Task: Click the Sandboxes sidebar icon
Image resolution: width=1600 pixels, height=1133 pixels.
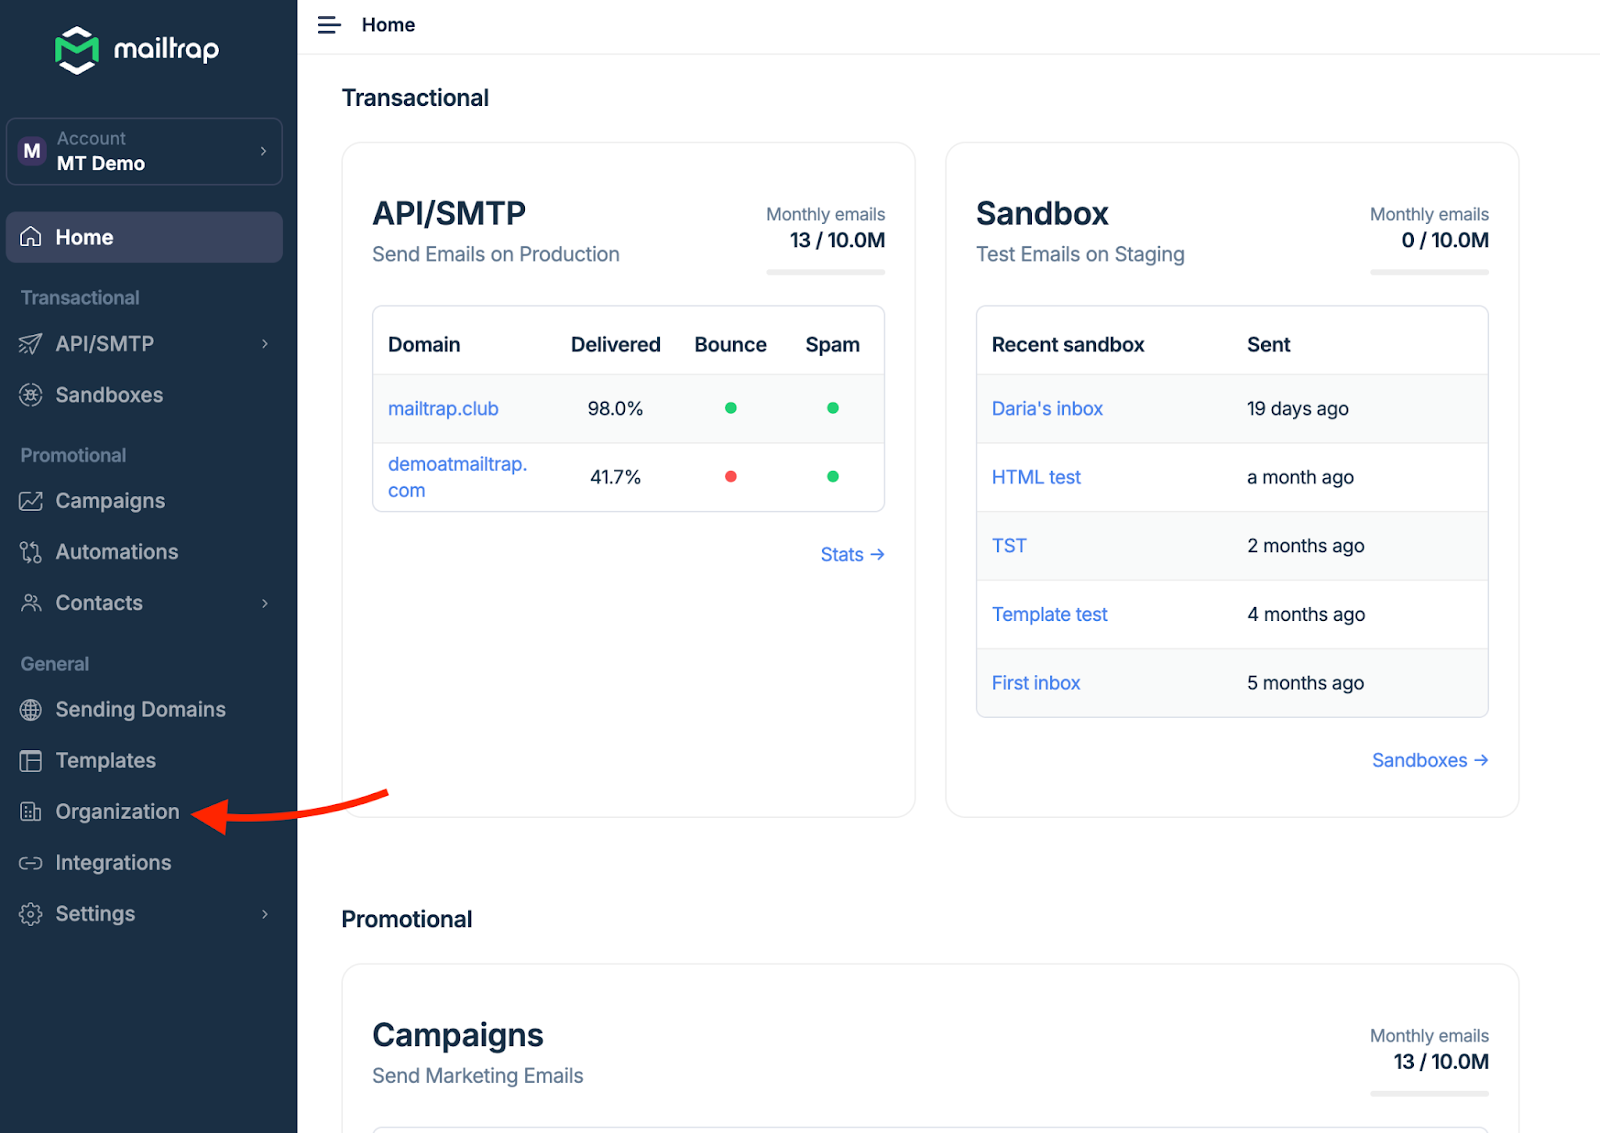Action: pyautogui.click(x=31, y=395)
